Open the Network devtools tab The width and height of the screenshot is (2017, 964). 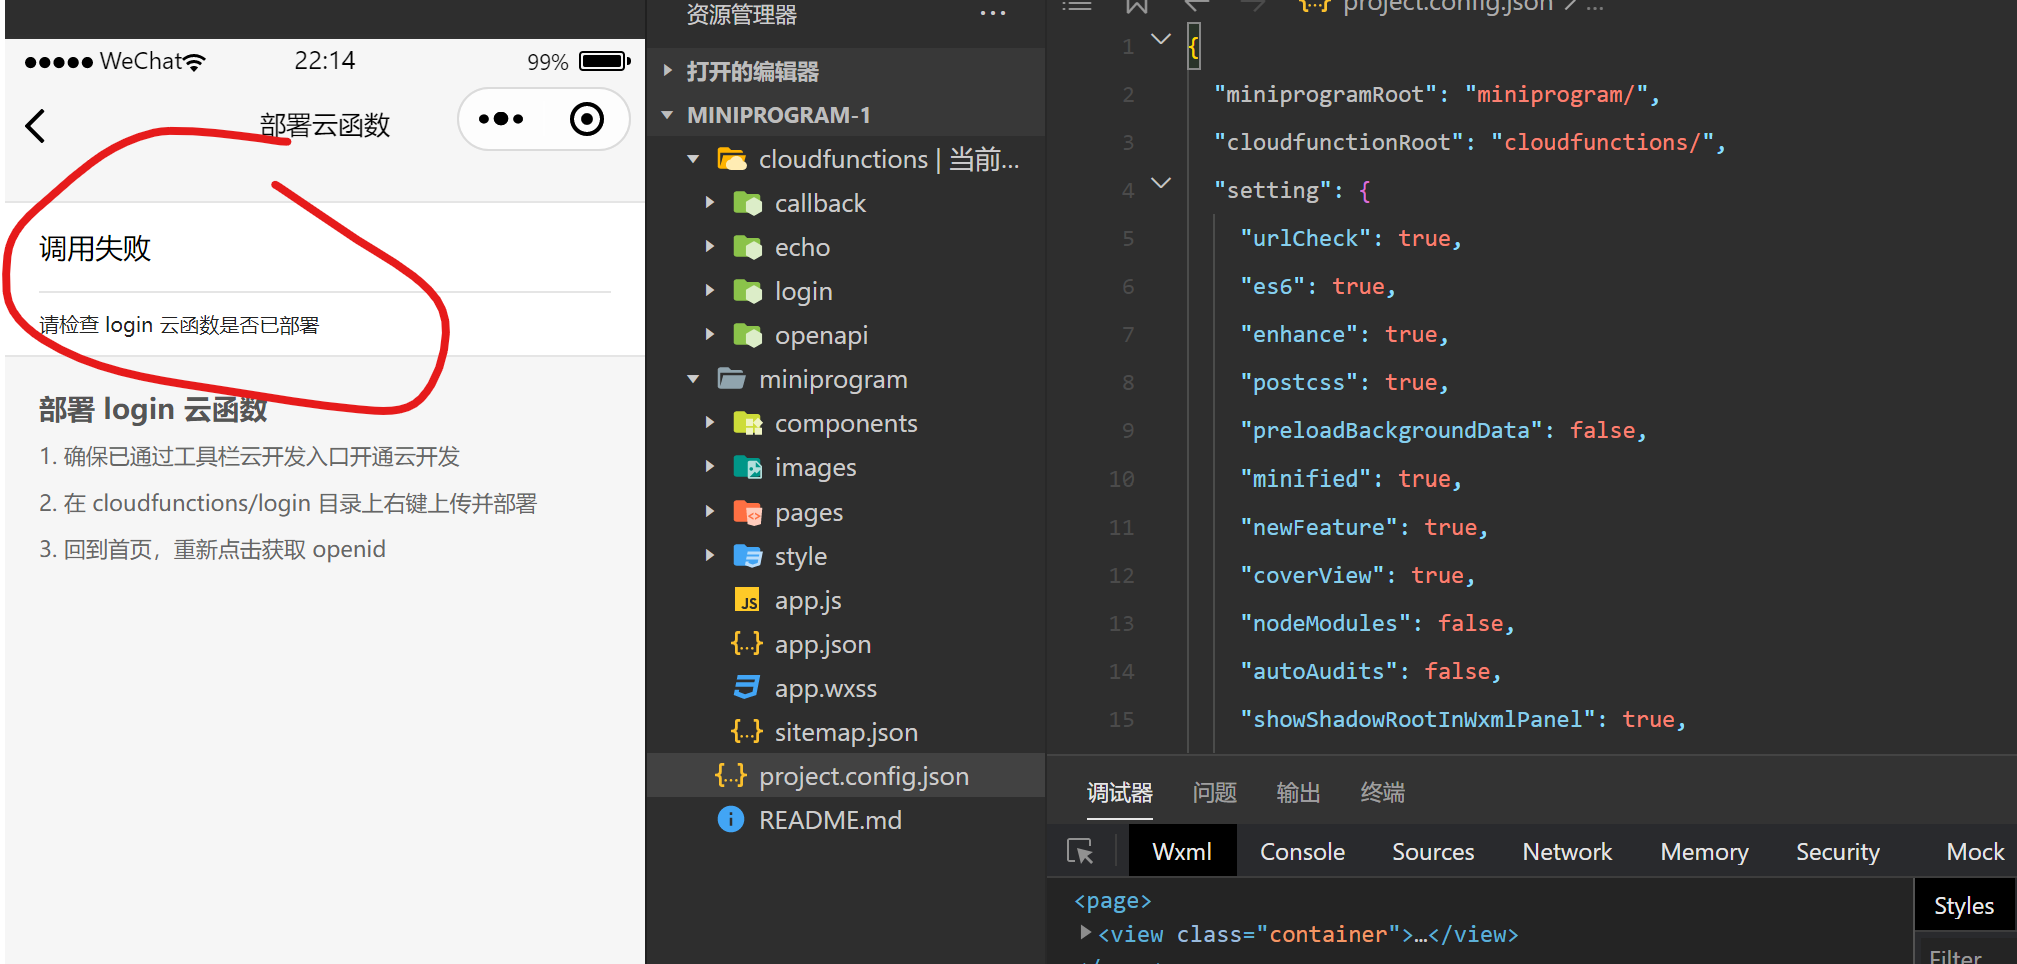tap(1567, 851)
